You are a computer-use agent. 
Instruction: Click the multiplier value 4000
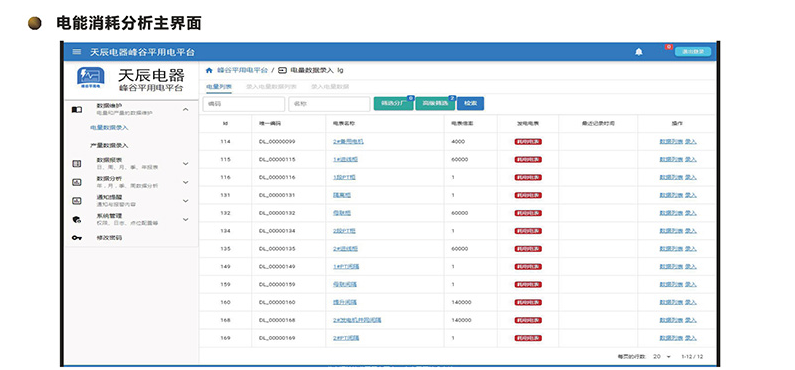click(457, 141)
